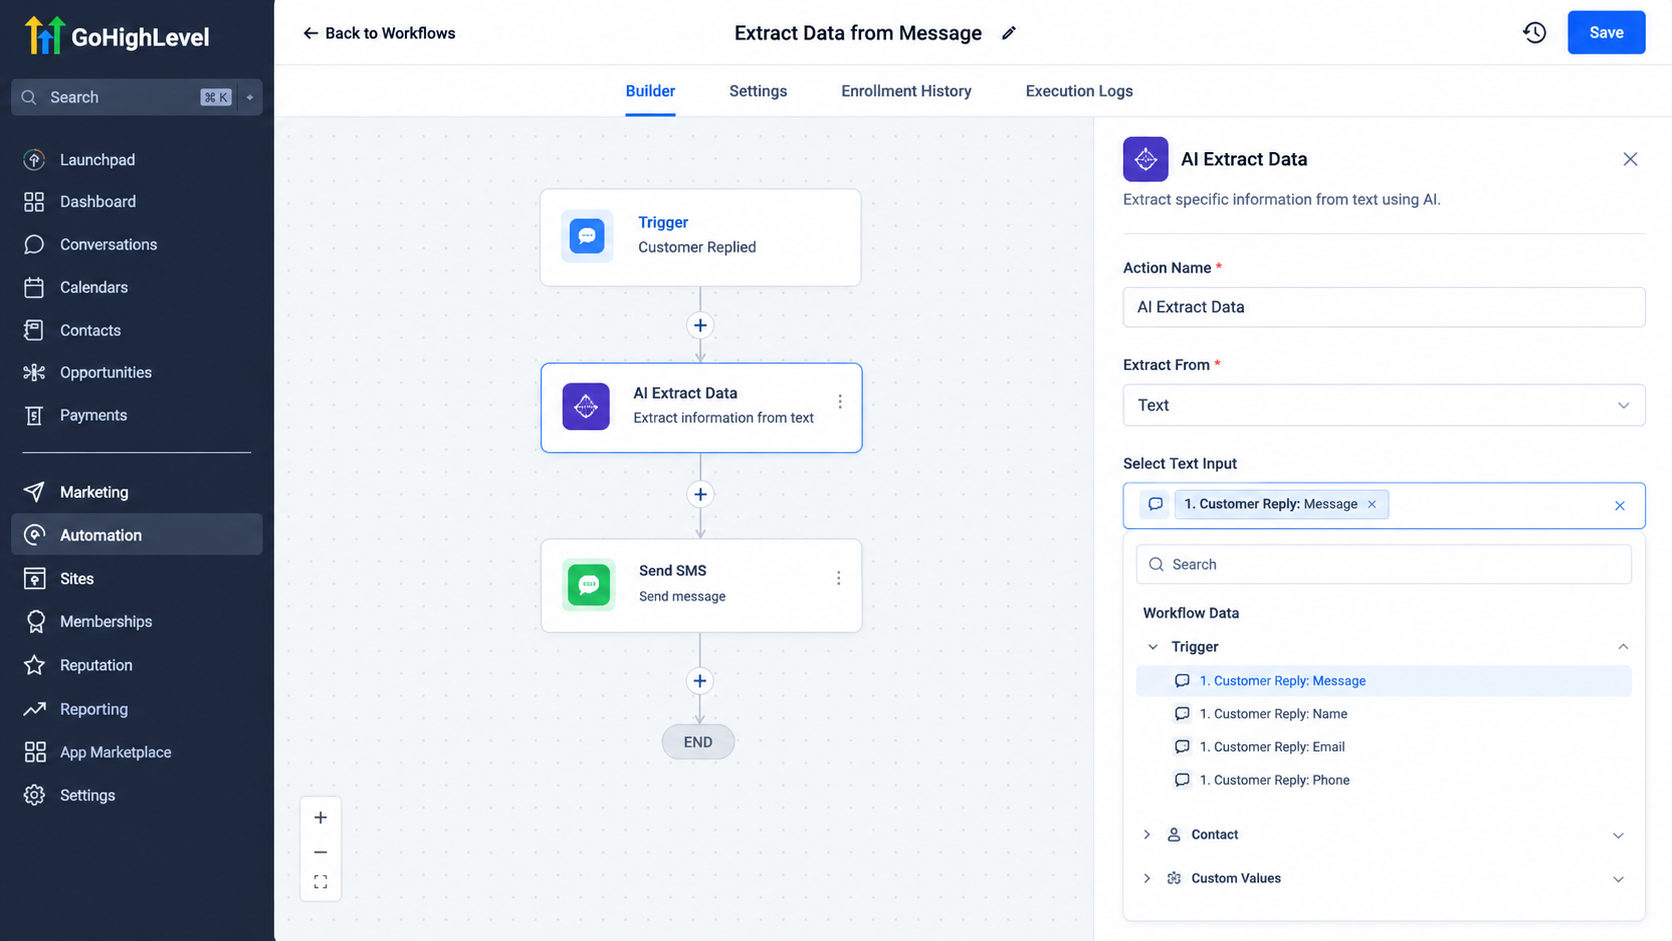Fit workflow canvas to screen
This screenshot has height=941, width=1672.
pos(320,882)
